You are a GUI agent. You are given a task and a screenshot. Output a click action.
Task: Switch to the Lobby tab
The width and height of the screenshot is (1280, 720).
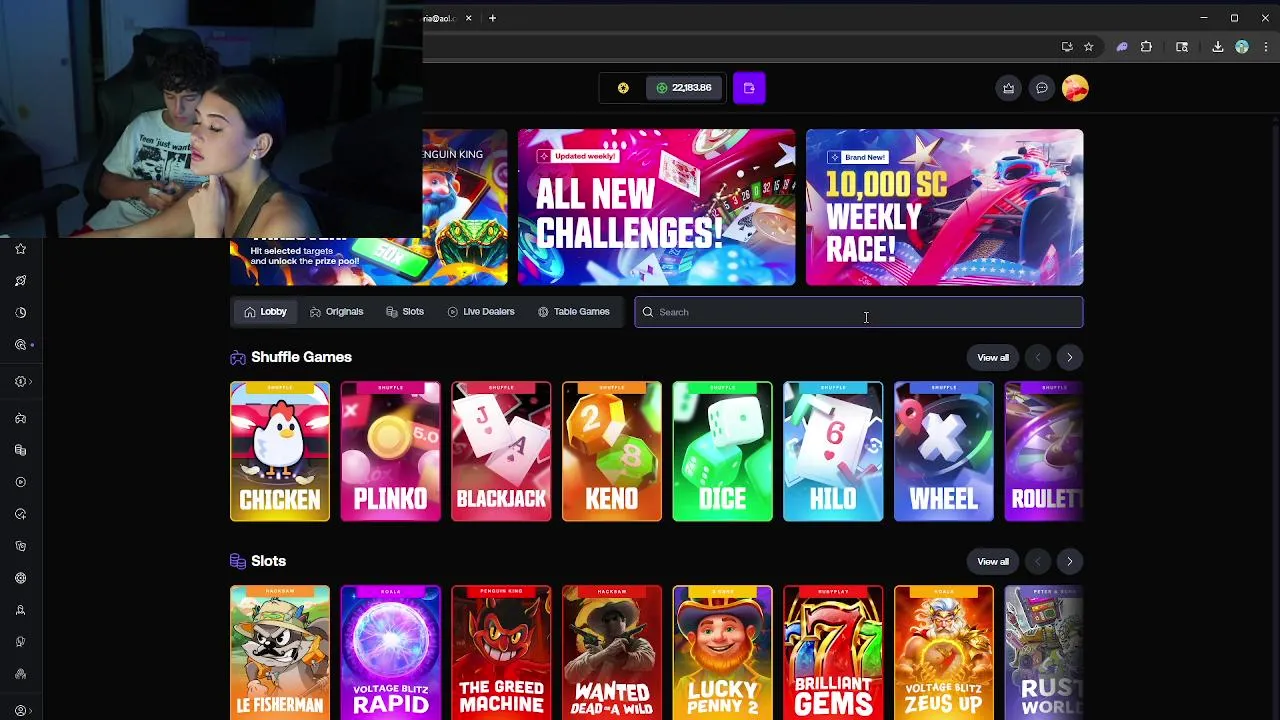tap(265, 312)
